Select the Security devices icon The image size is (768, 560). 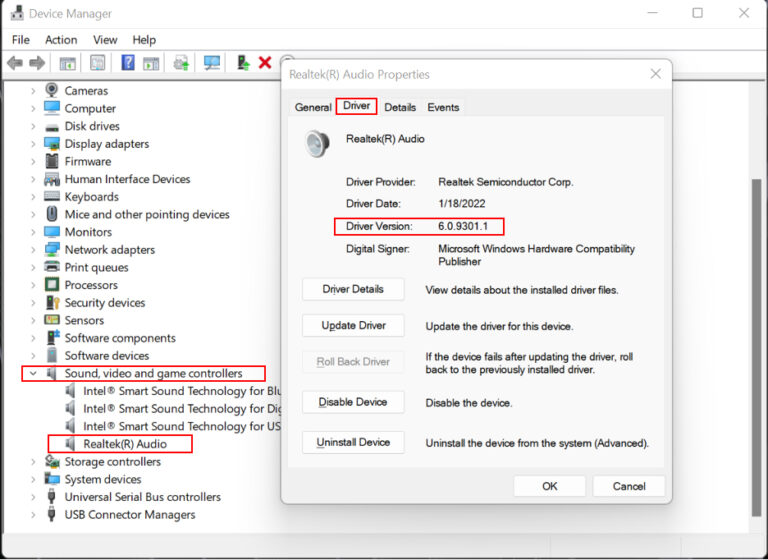pos(51,302)
